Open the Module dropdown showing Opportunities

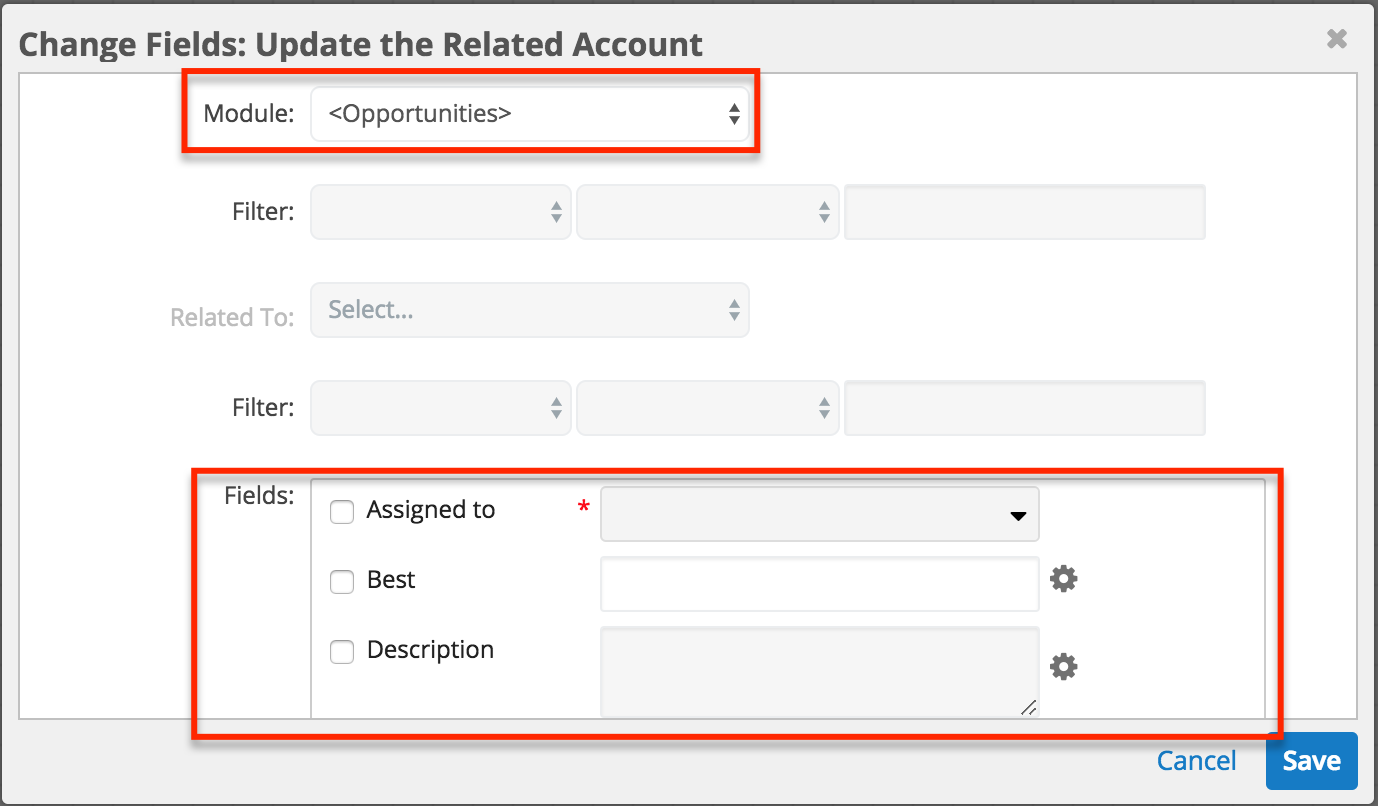(529, 114)
